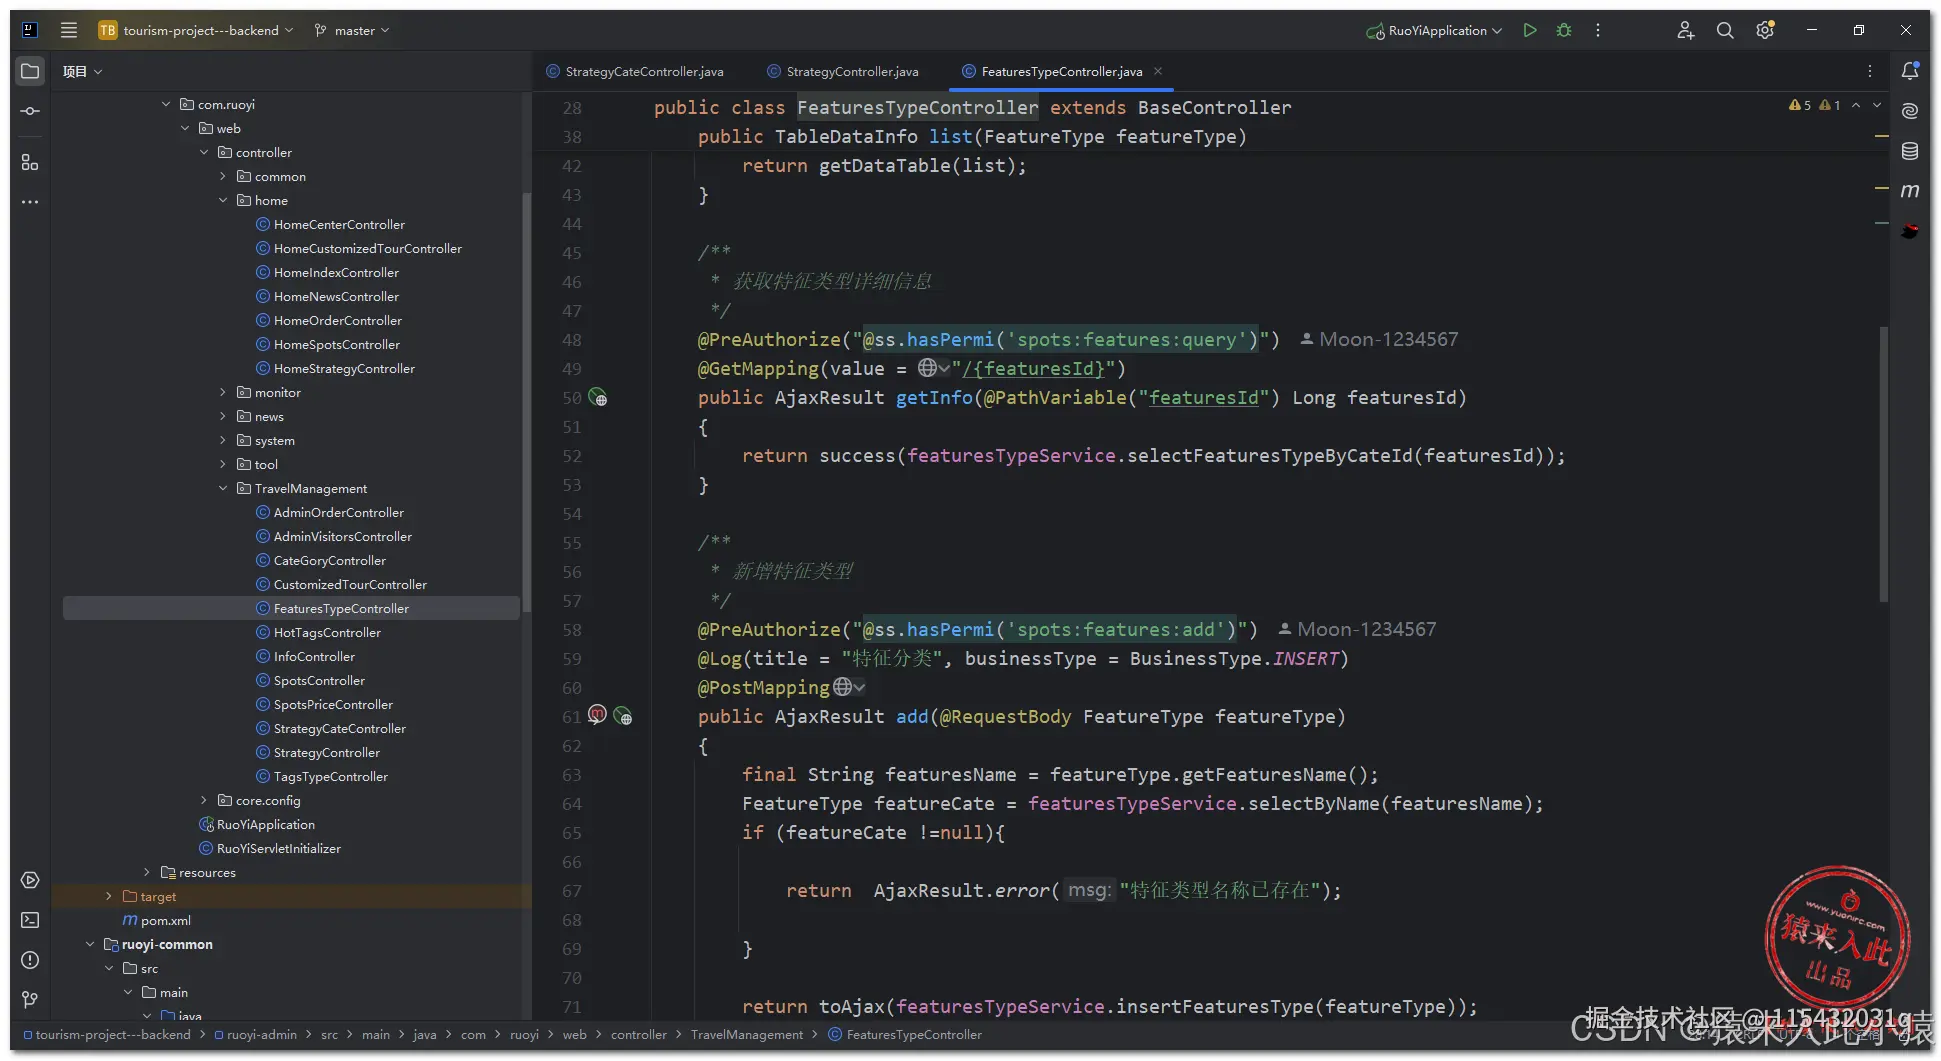
Task: Click the editor vertical scrollbar
Action: (x=1883, y=464)
